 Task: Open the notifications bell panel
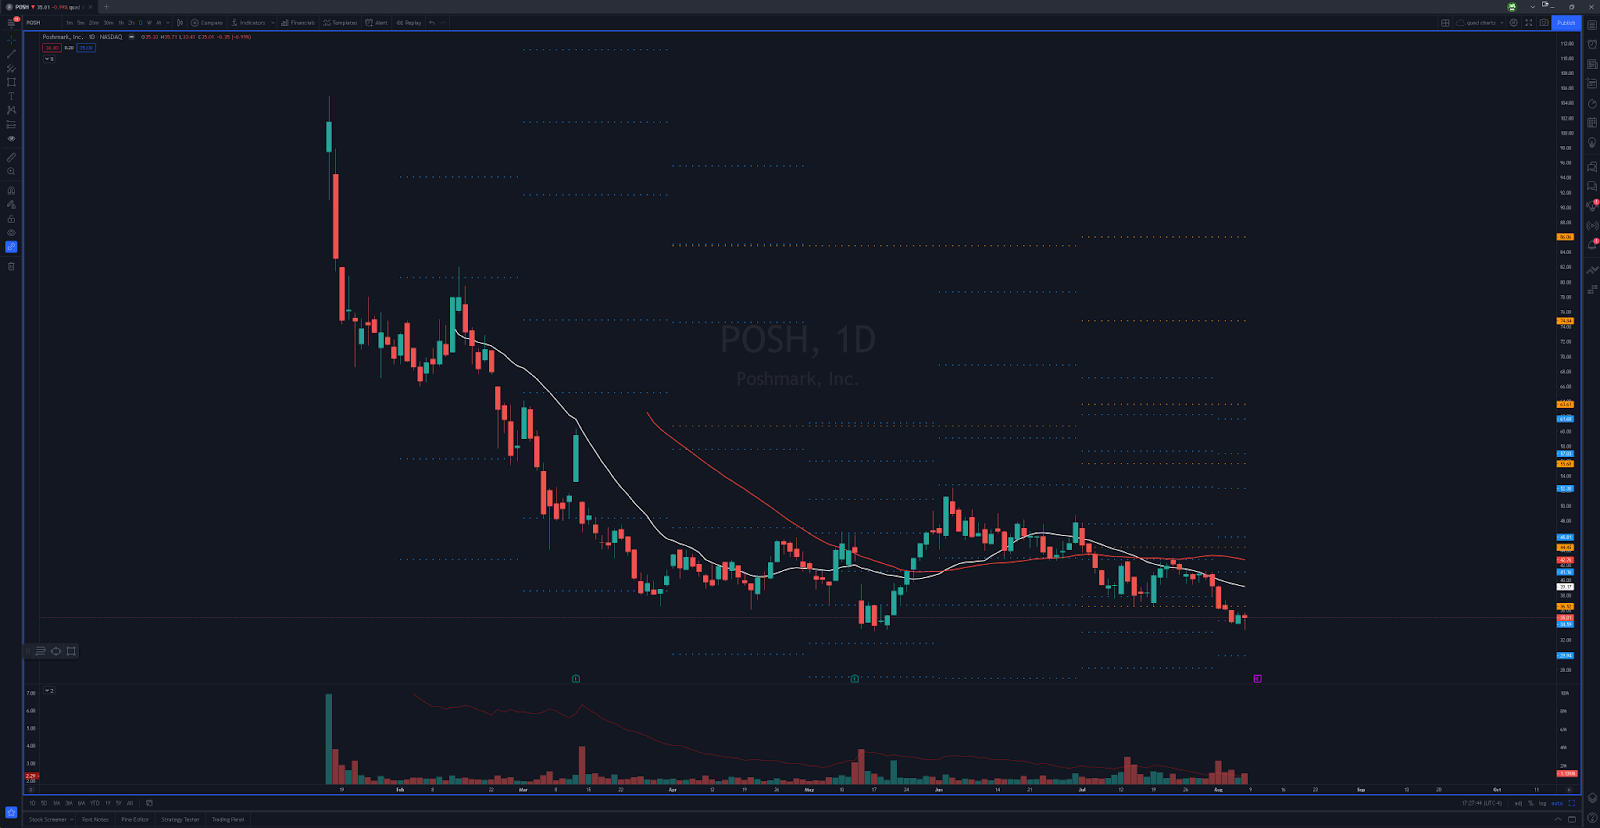coord(1592,245)
